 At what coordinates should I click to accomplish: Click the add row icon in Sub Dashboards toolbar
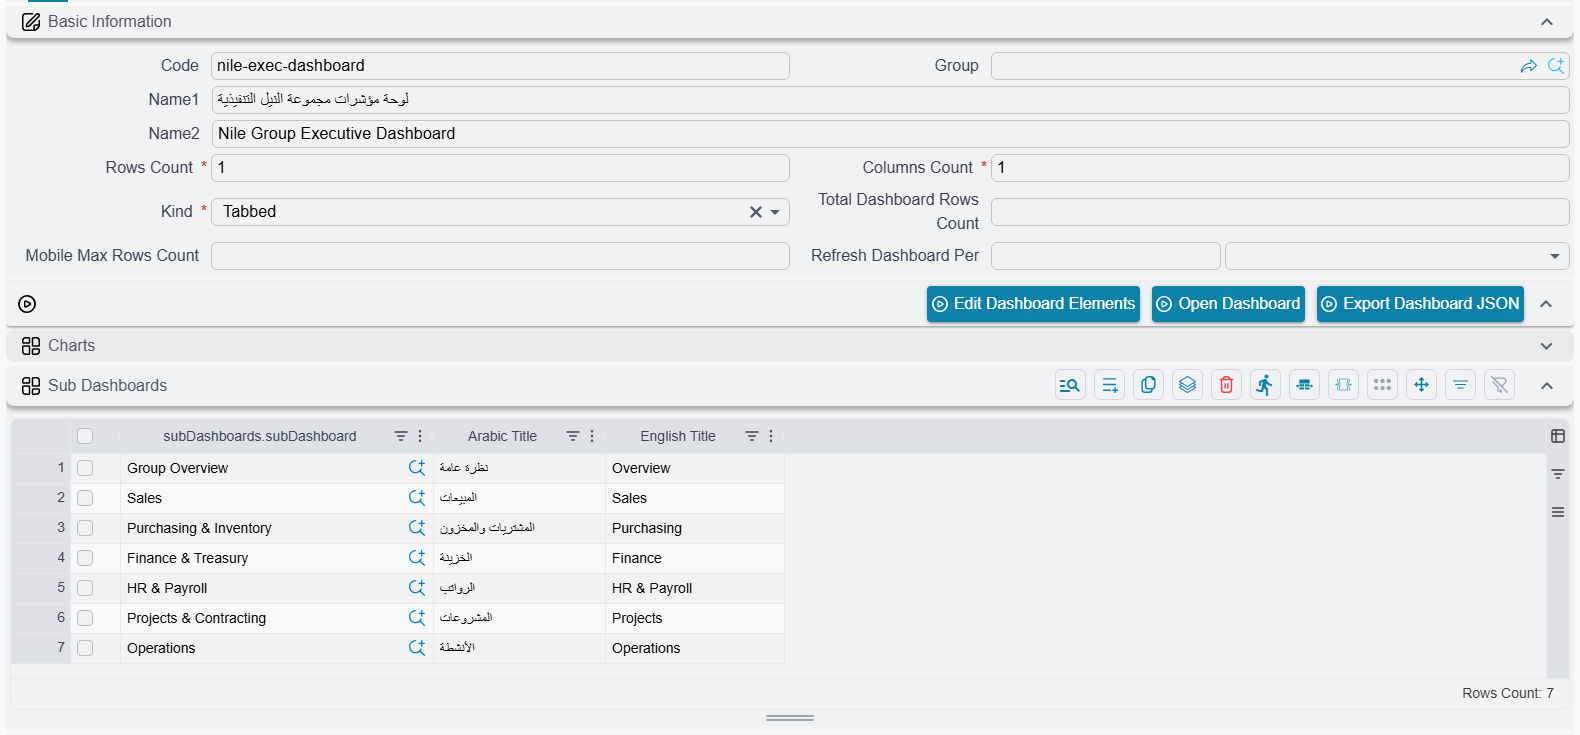(1109, 385)
